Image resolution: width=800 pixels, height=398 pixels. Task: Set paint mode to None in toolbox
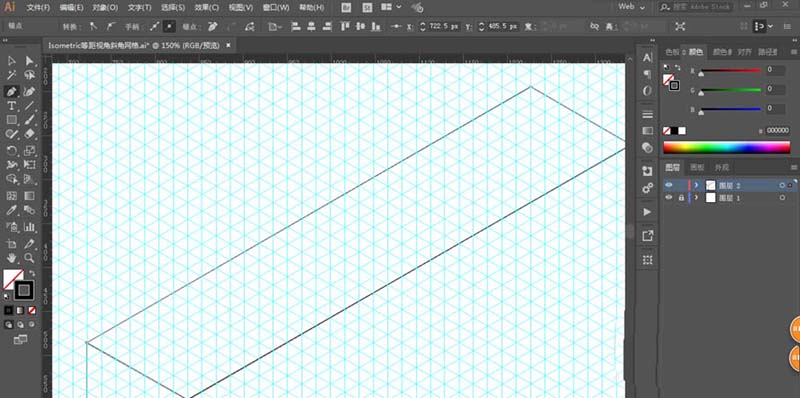(32, 310)
